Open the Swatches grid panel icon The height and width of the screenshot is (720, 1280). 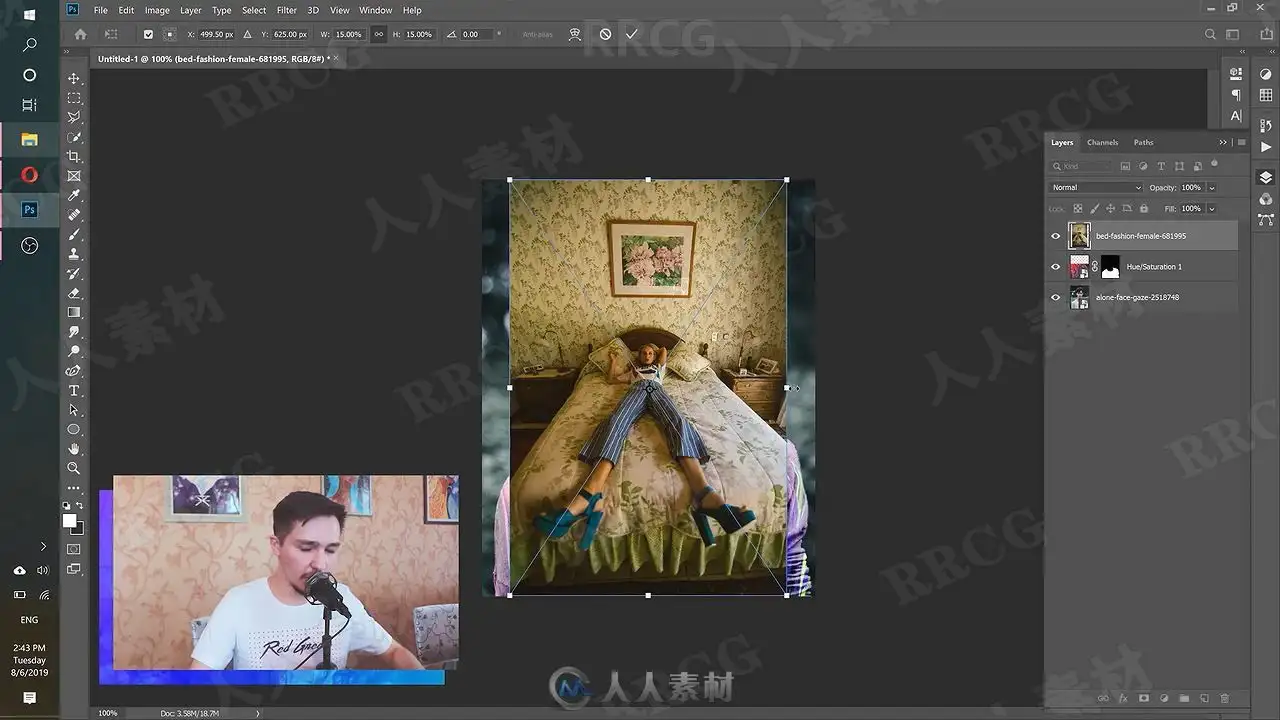[x=1266, y=95]
